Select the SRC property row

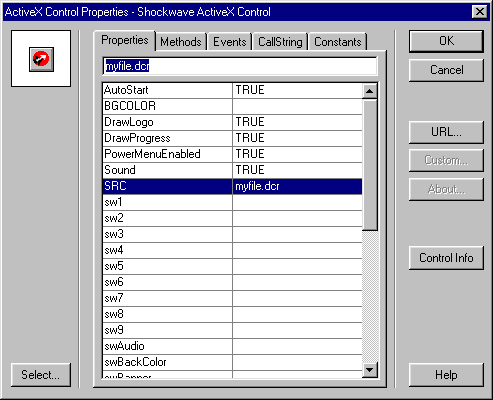[x=232, y=186]
